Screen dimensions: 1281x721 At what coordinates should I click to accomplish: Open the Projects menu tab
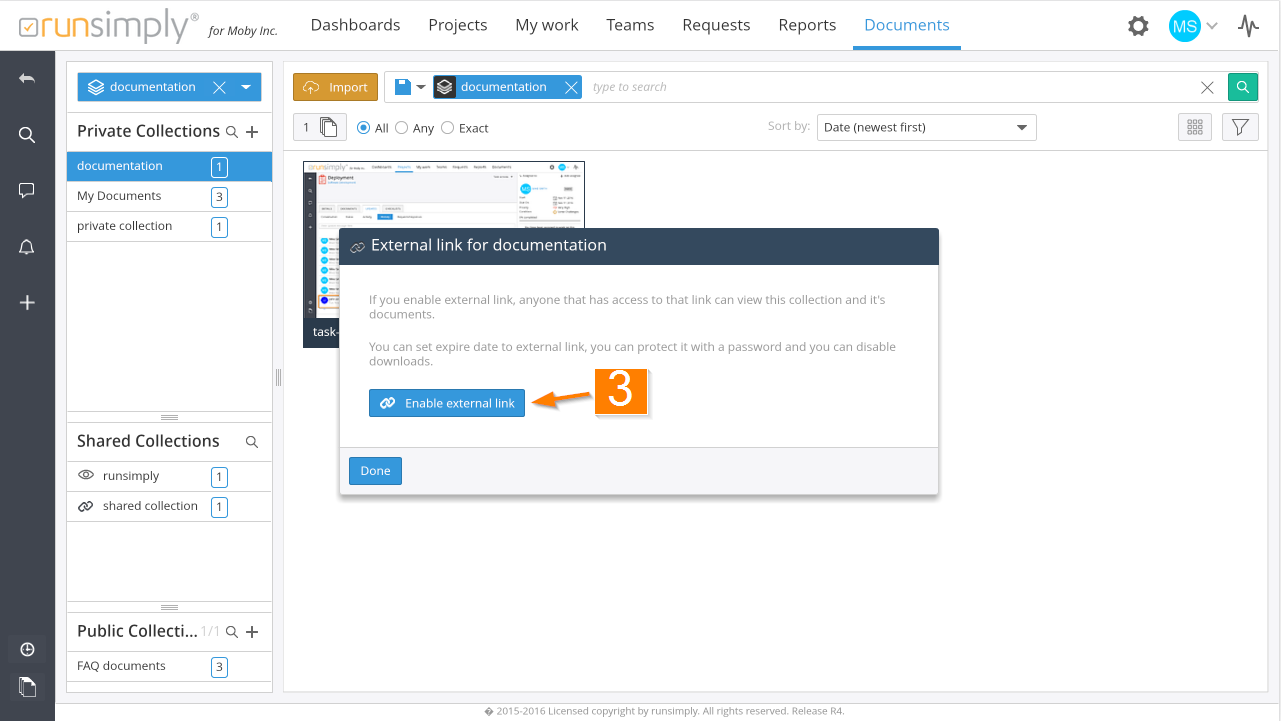(x=457, y=25)
